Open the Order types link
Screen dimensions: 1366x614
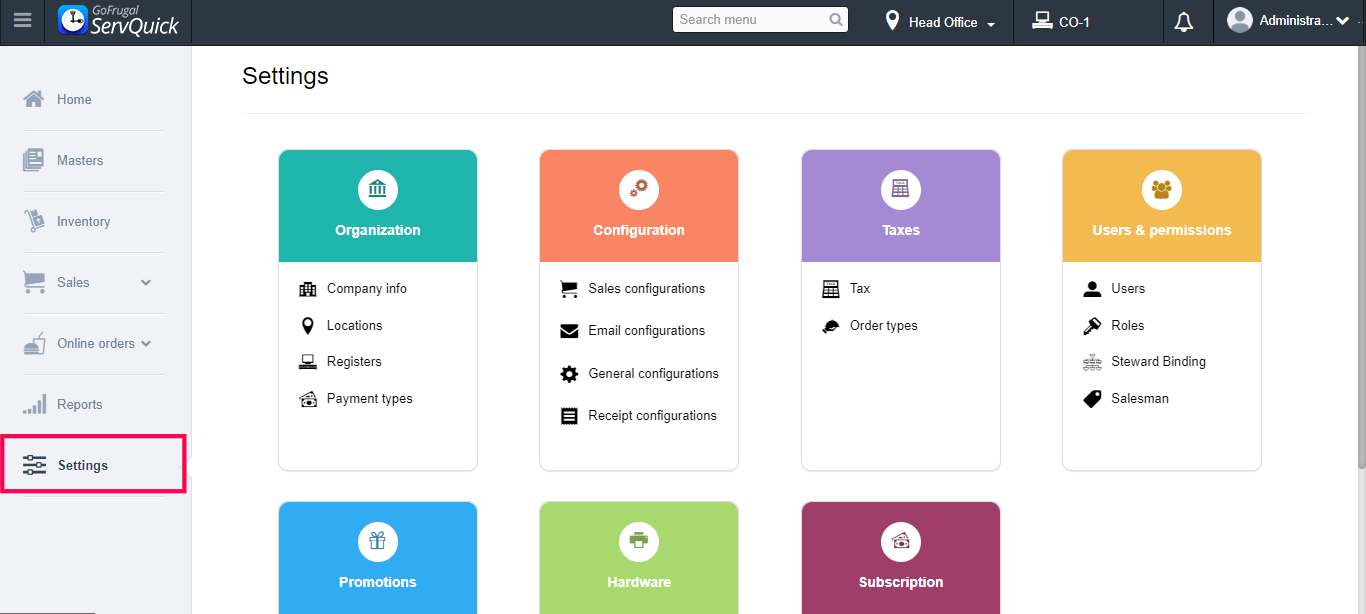click(884, 325)
